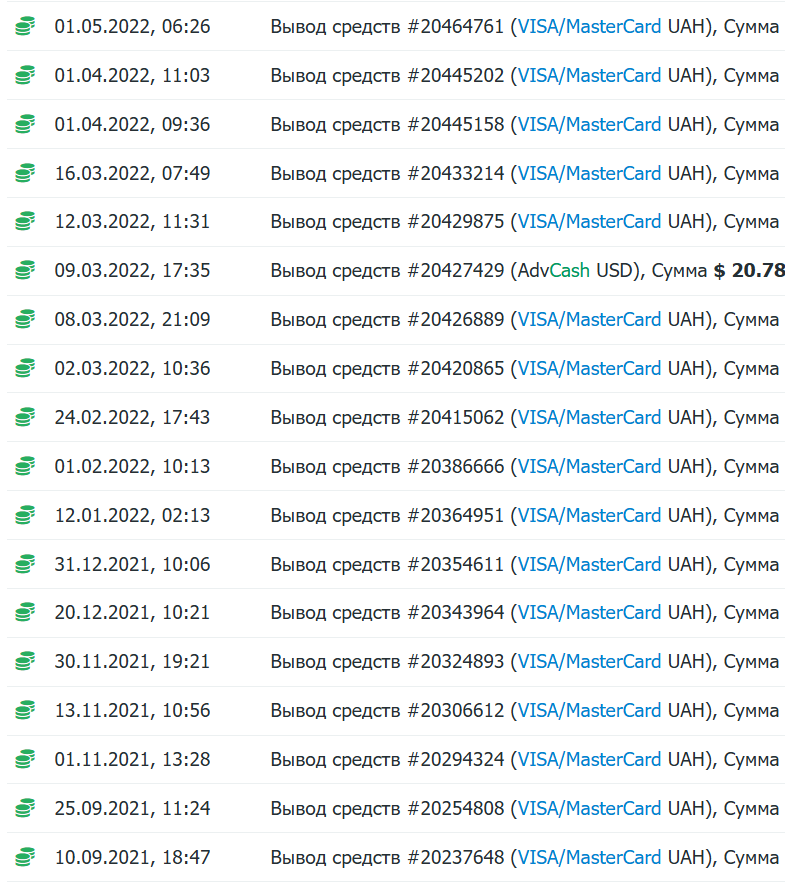The height and width of the screenshot is (894, 785).
Task: Click the $ 20.78 amount in AdvCash row
Action: click(x=749, y=270)
